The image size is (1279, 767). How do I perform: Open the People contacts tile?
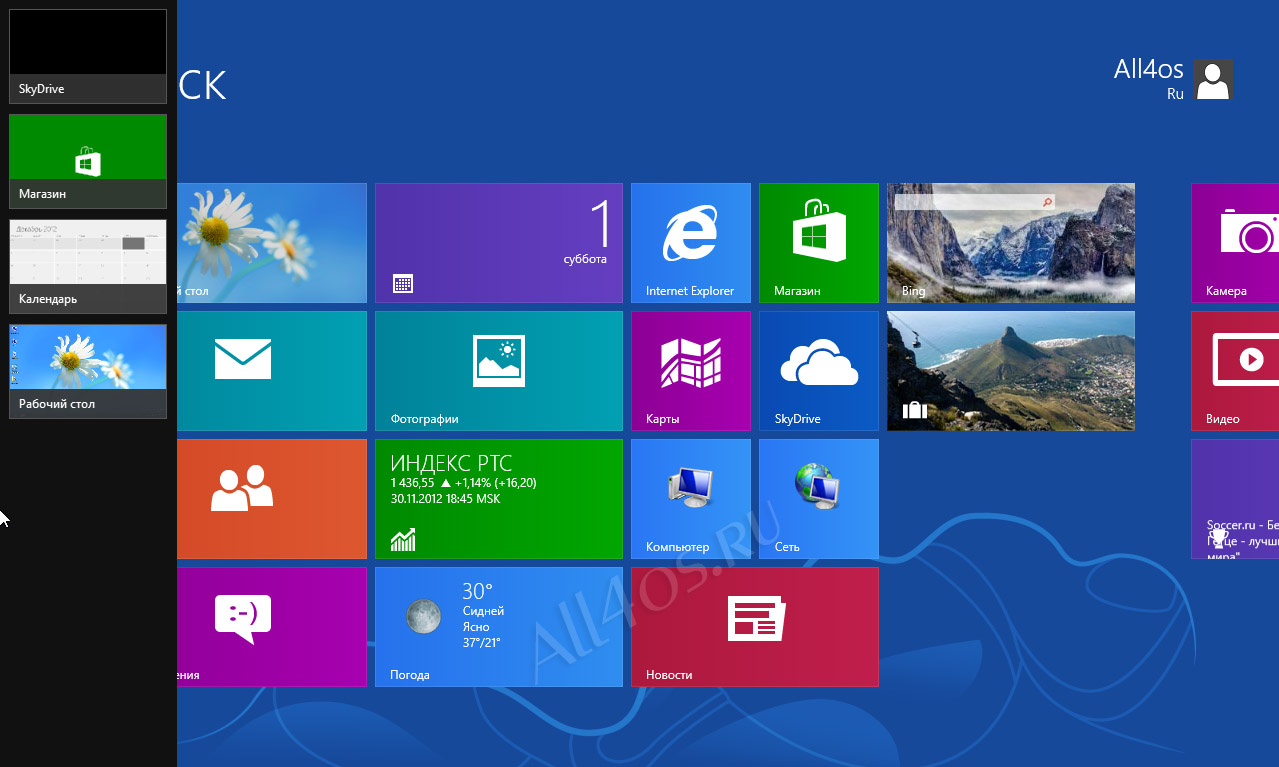[272, 499]
